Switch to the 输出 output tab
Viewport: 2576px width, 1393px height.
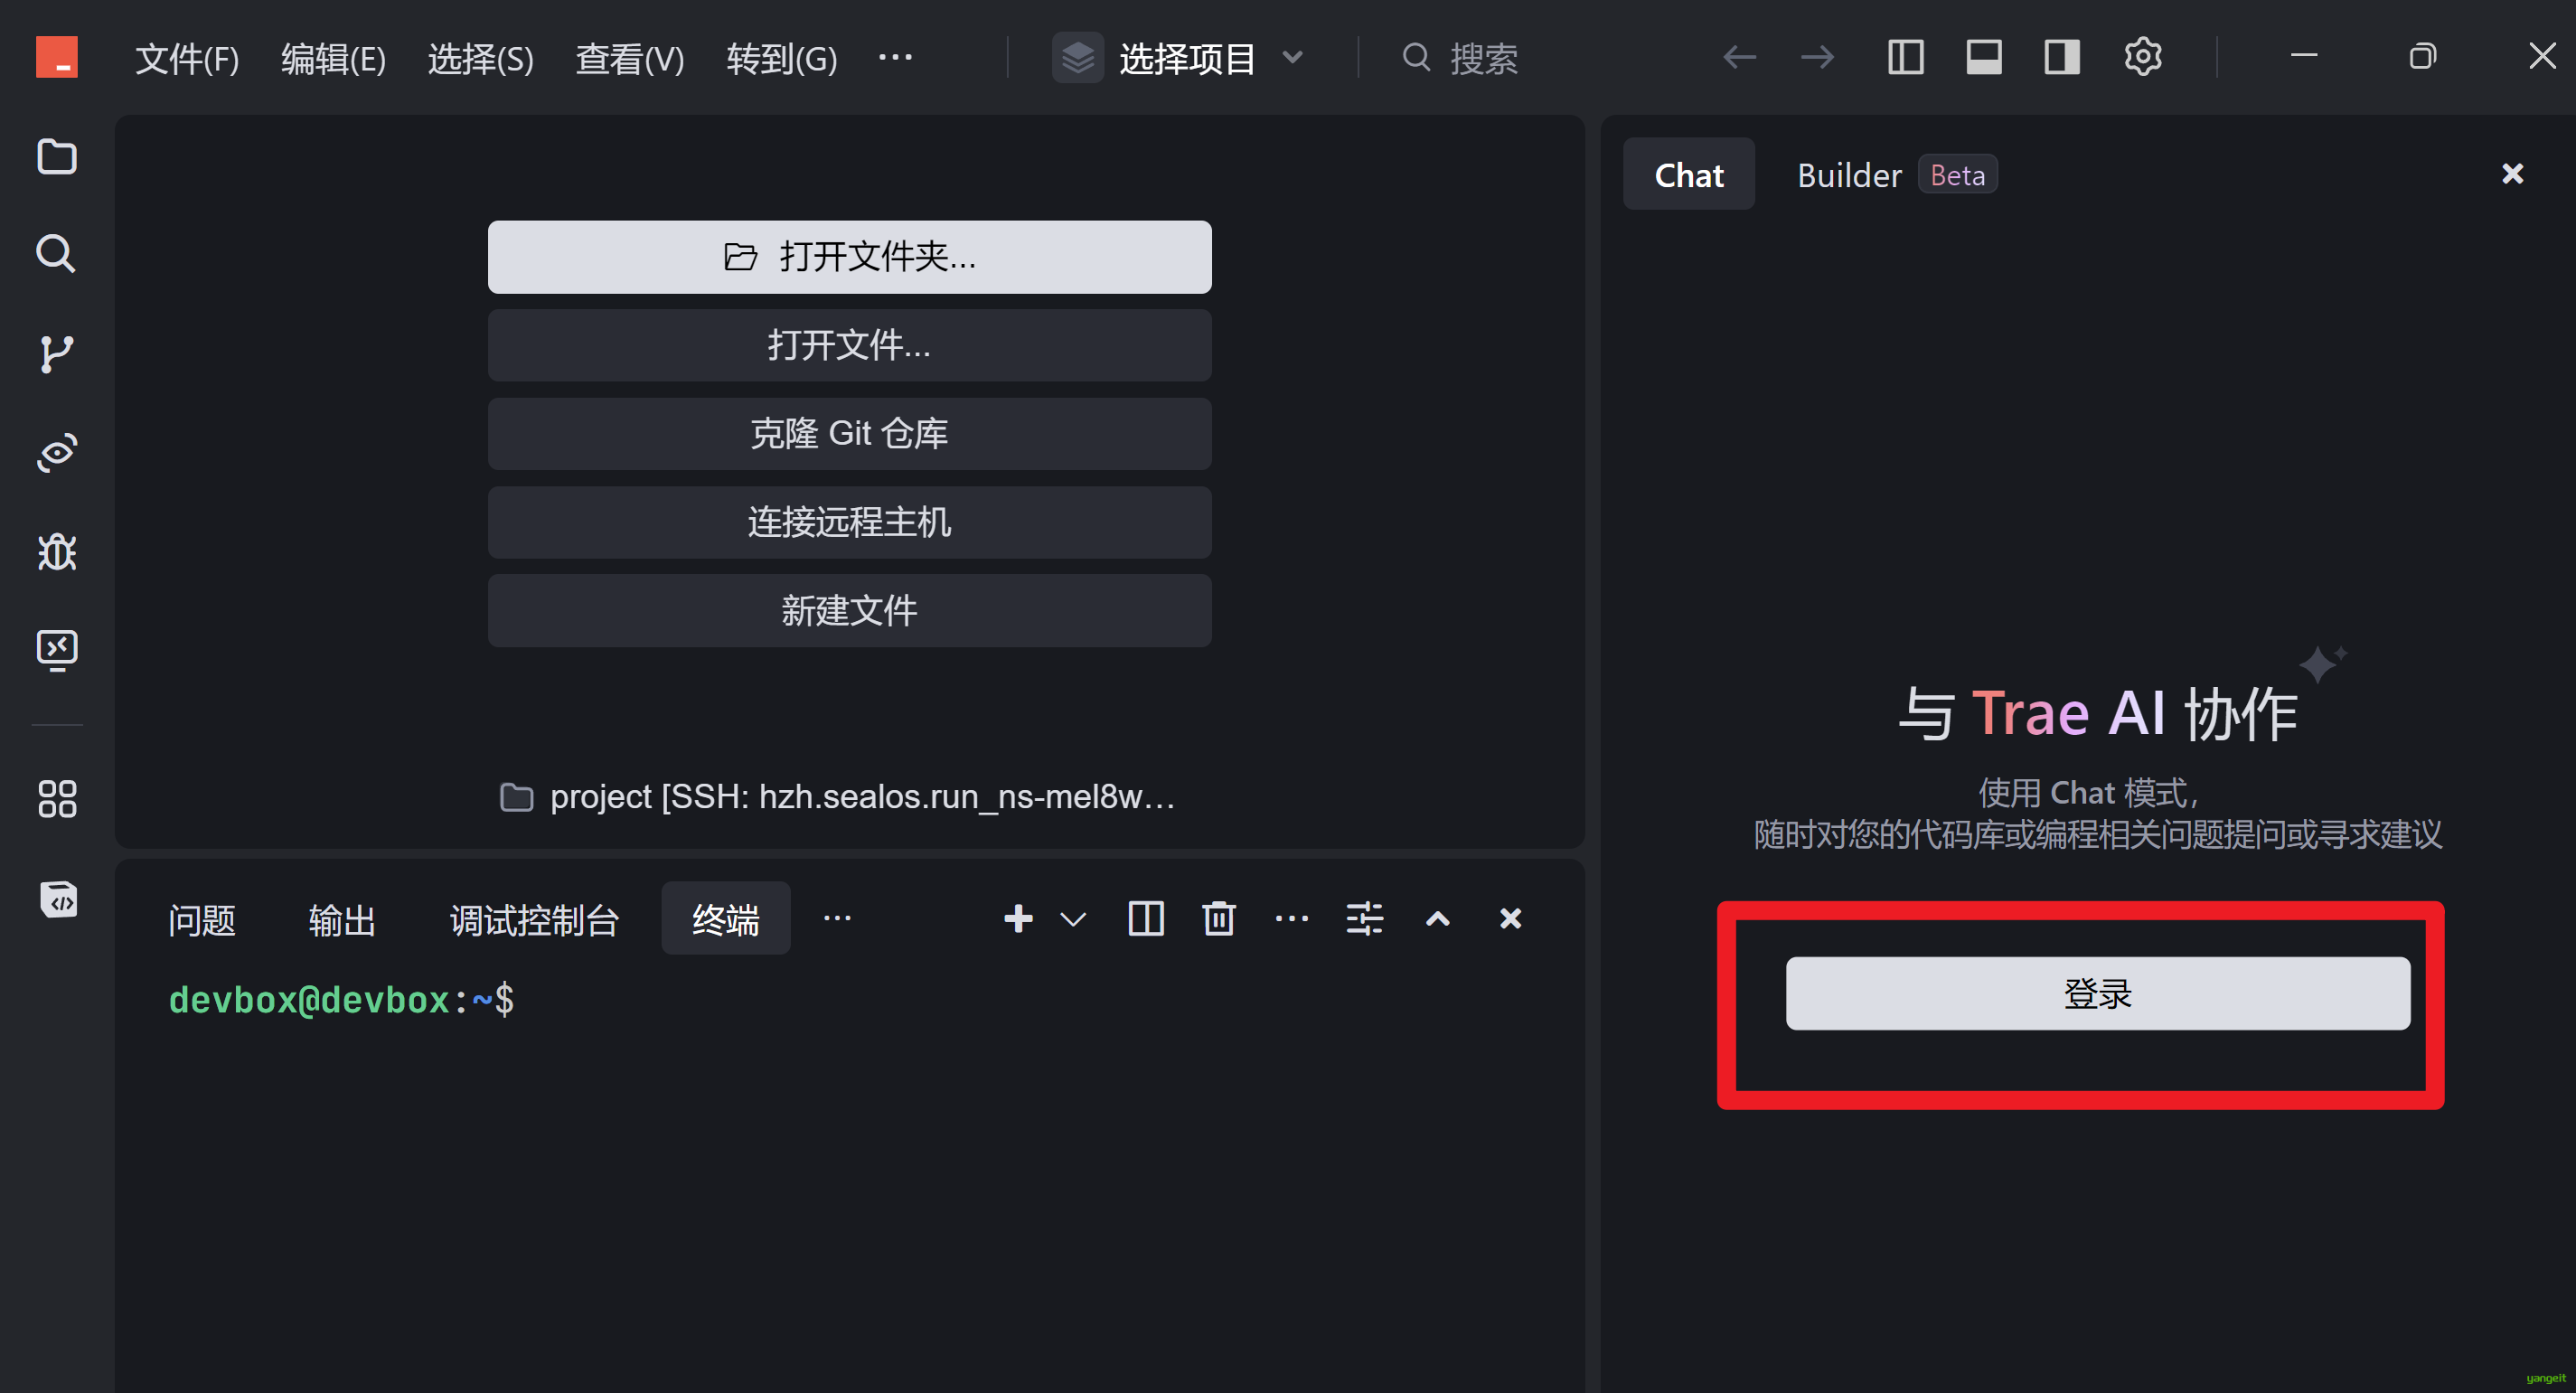[342, 919]
